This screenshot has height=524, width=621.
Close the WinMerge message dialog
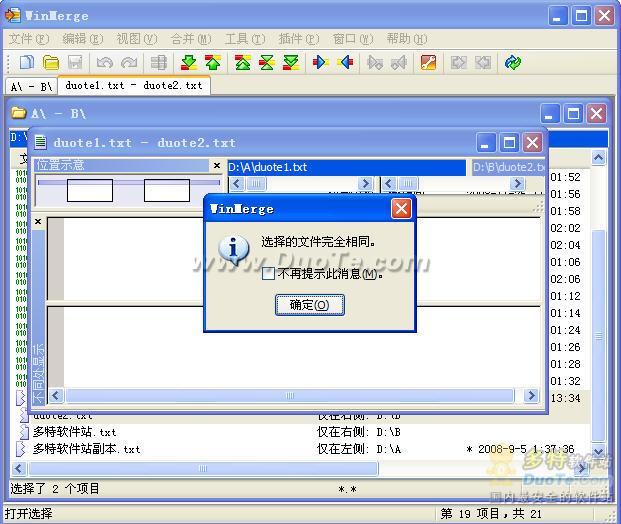401,208
